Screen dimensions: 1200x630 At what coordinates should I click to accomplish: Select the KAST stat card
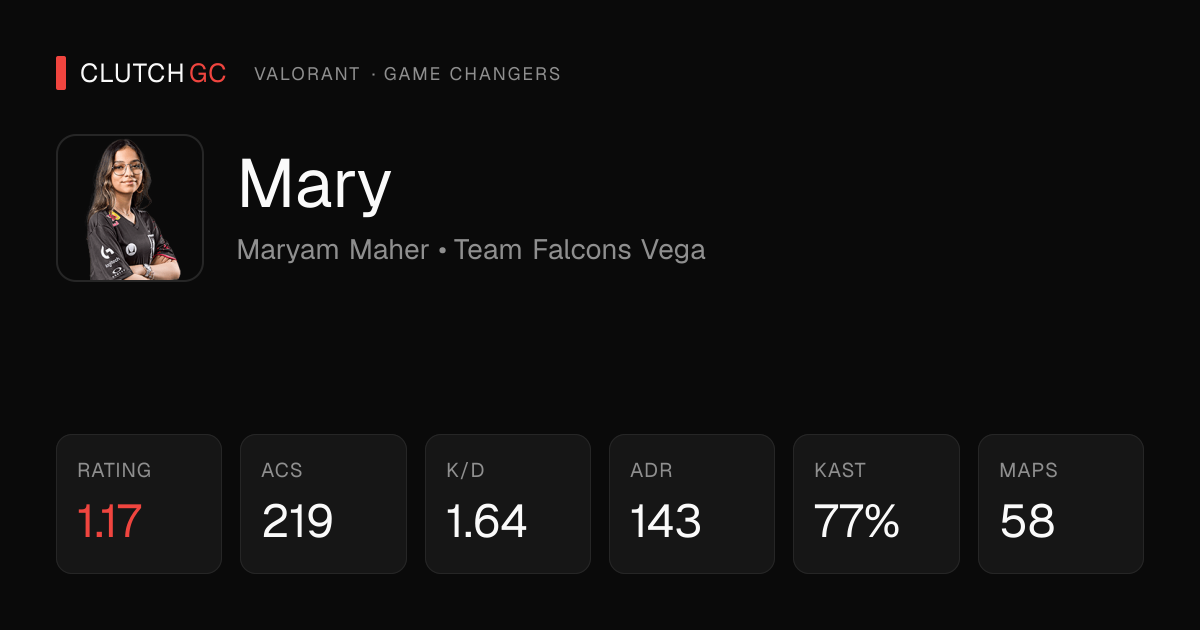(x=876, y=504)
